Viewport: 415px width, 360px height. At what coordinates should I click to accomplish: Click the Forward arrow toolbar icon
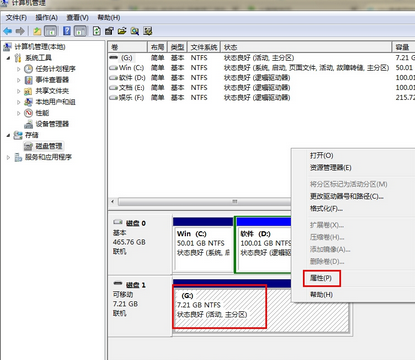(x=20, y=31)
